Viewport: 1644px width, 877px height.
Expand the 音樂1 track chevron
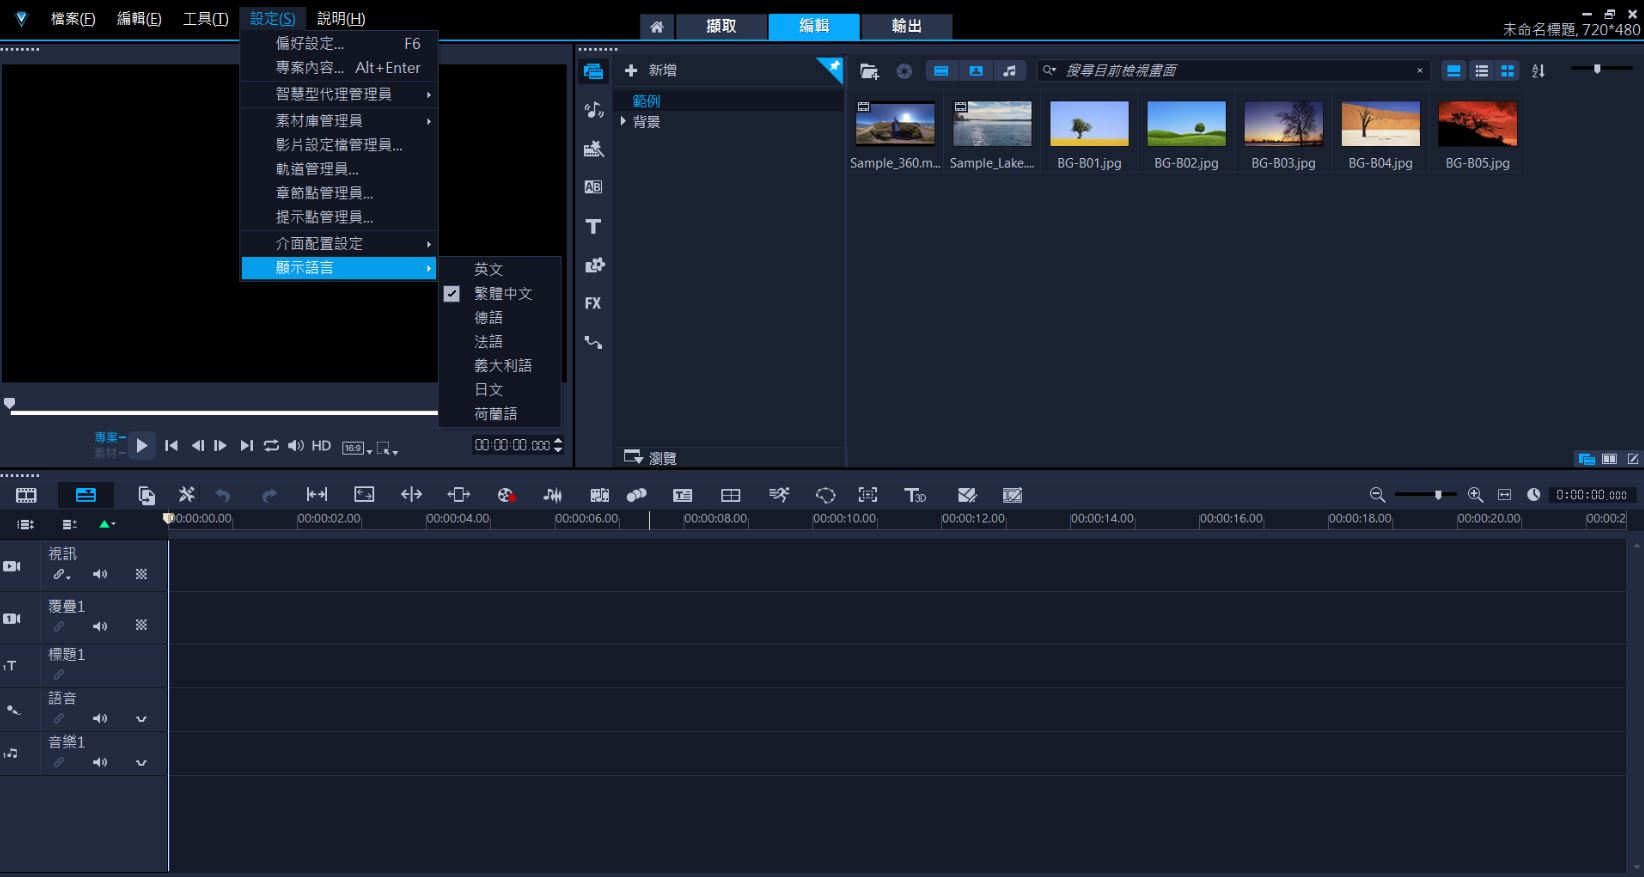click(141, 763)
